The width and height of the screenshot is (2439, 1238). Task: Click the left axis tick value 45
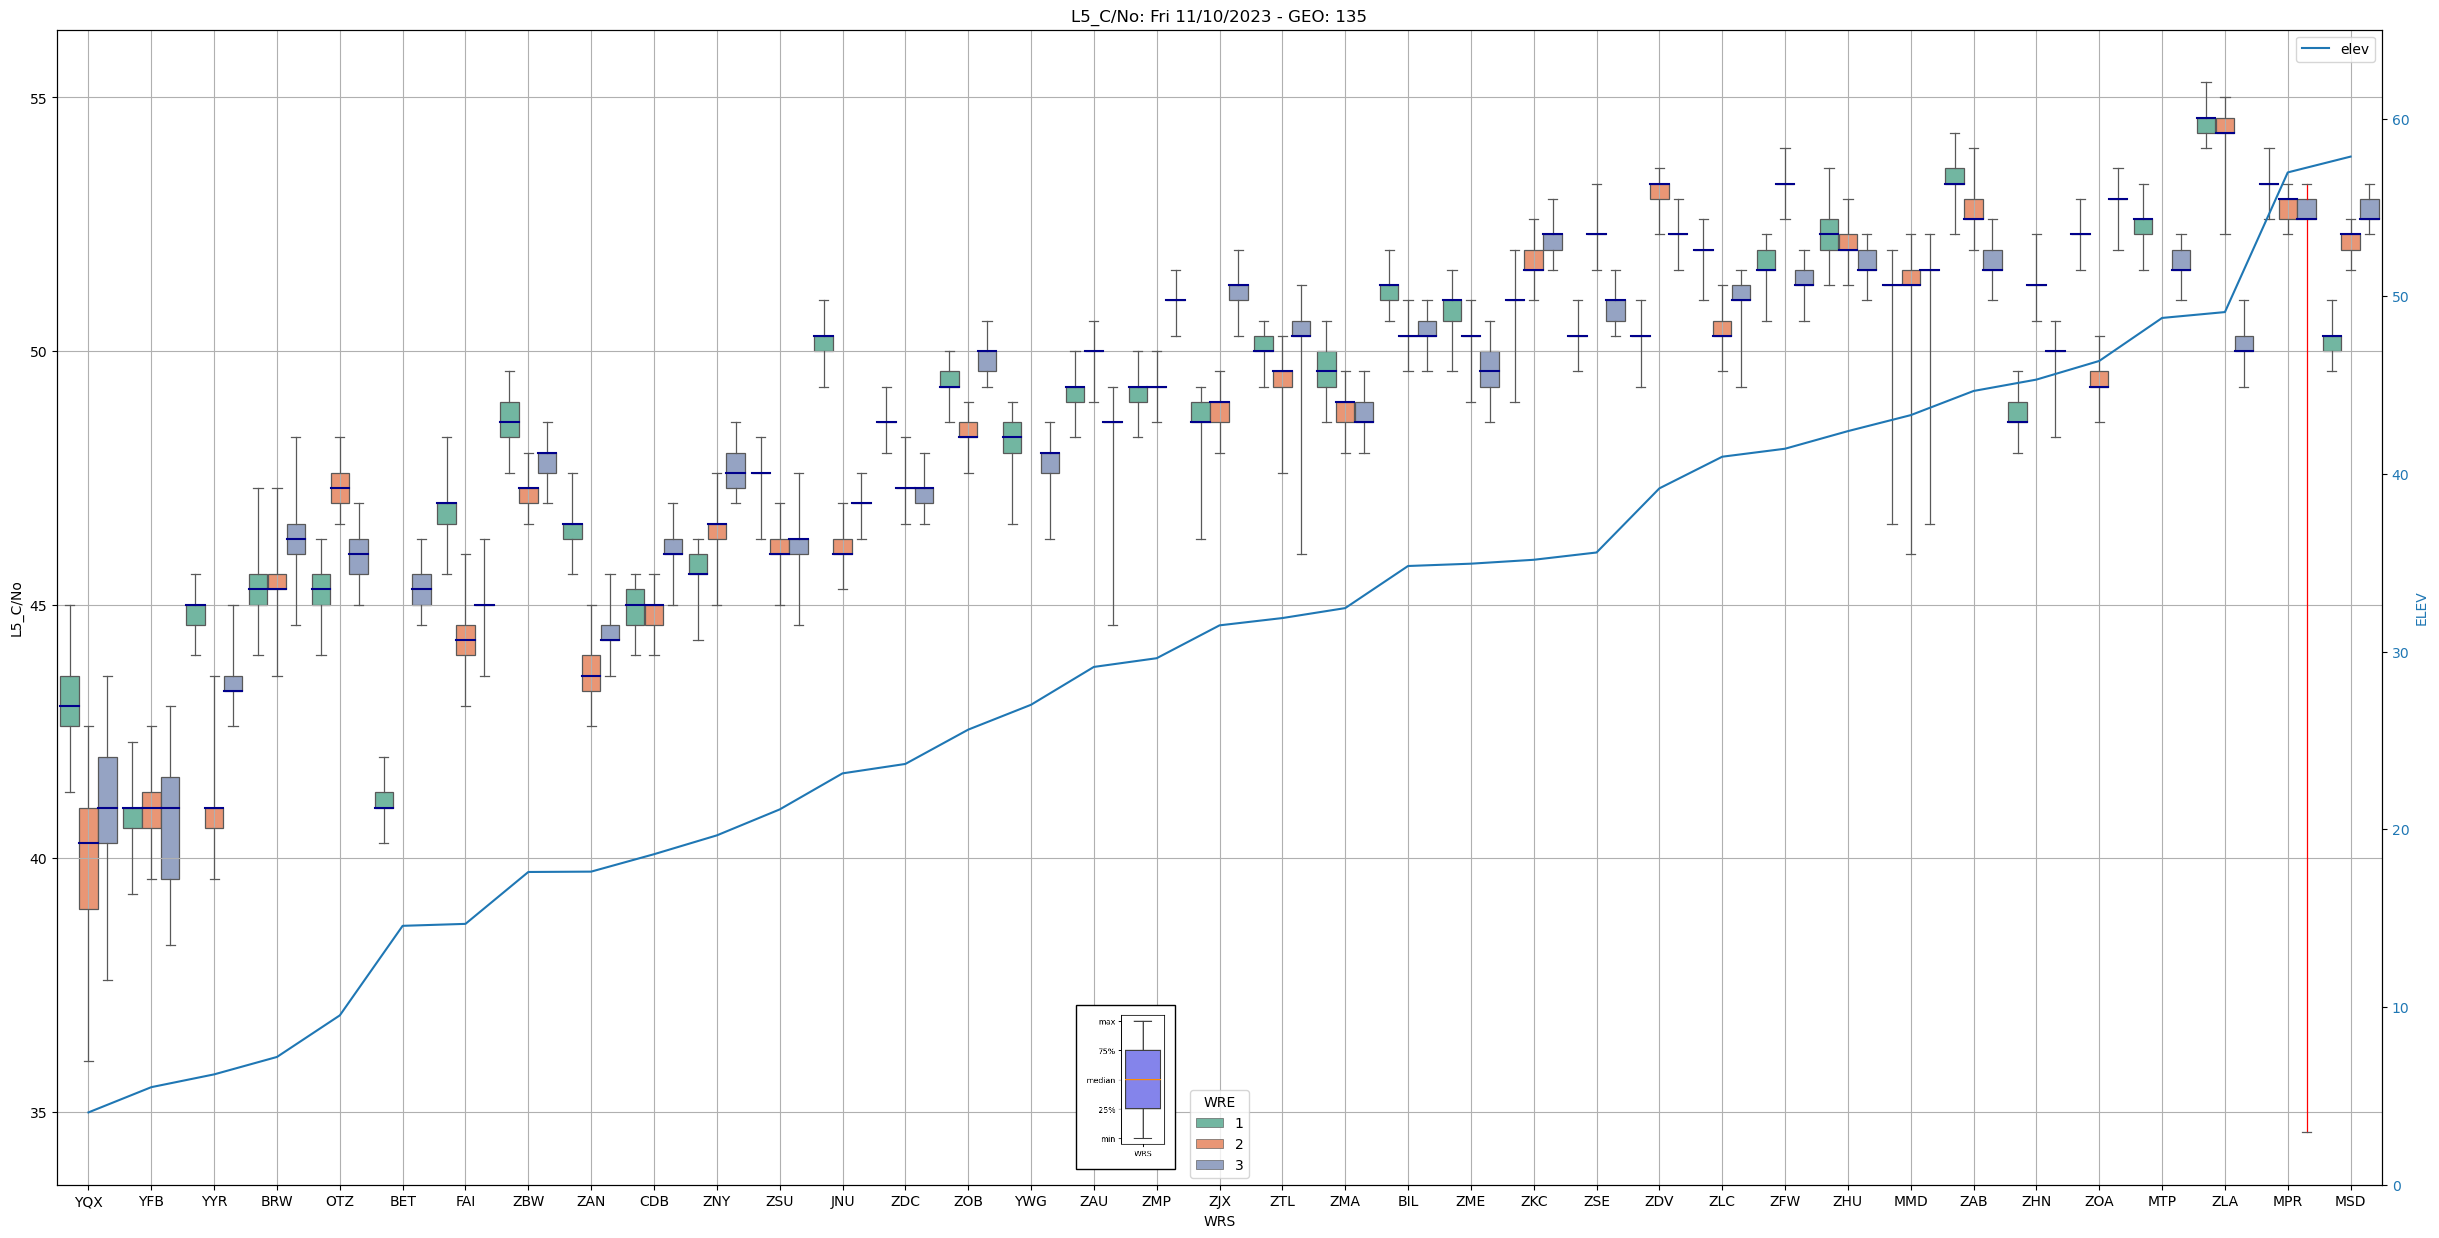39,605
